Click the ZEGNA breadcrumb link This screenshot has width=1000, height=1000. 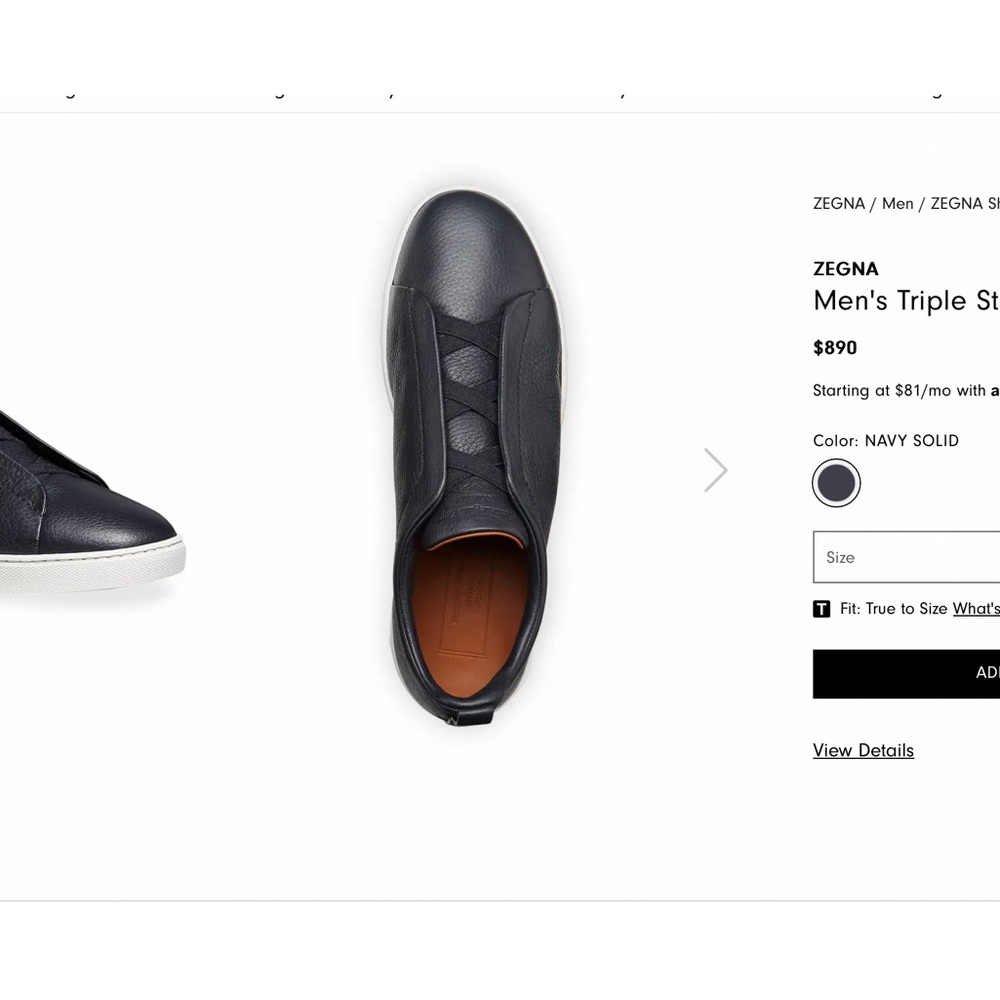pyautogui.click(x=839, y=203)
